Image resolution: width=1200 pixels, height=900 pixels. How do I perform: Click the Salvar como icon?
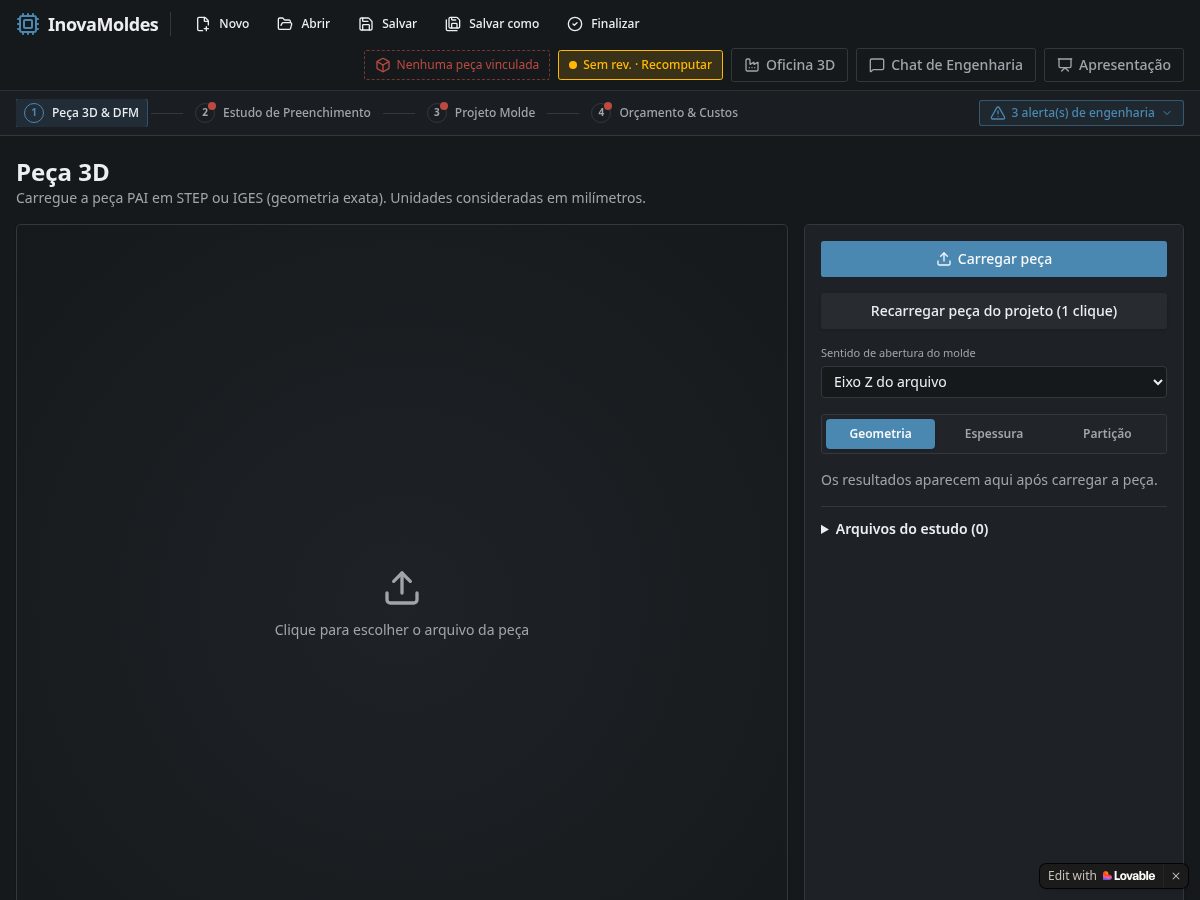453,24
